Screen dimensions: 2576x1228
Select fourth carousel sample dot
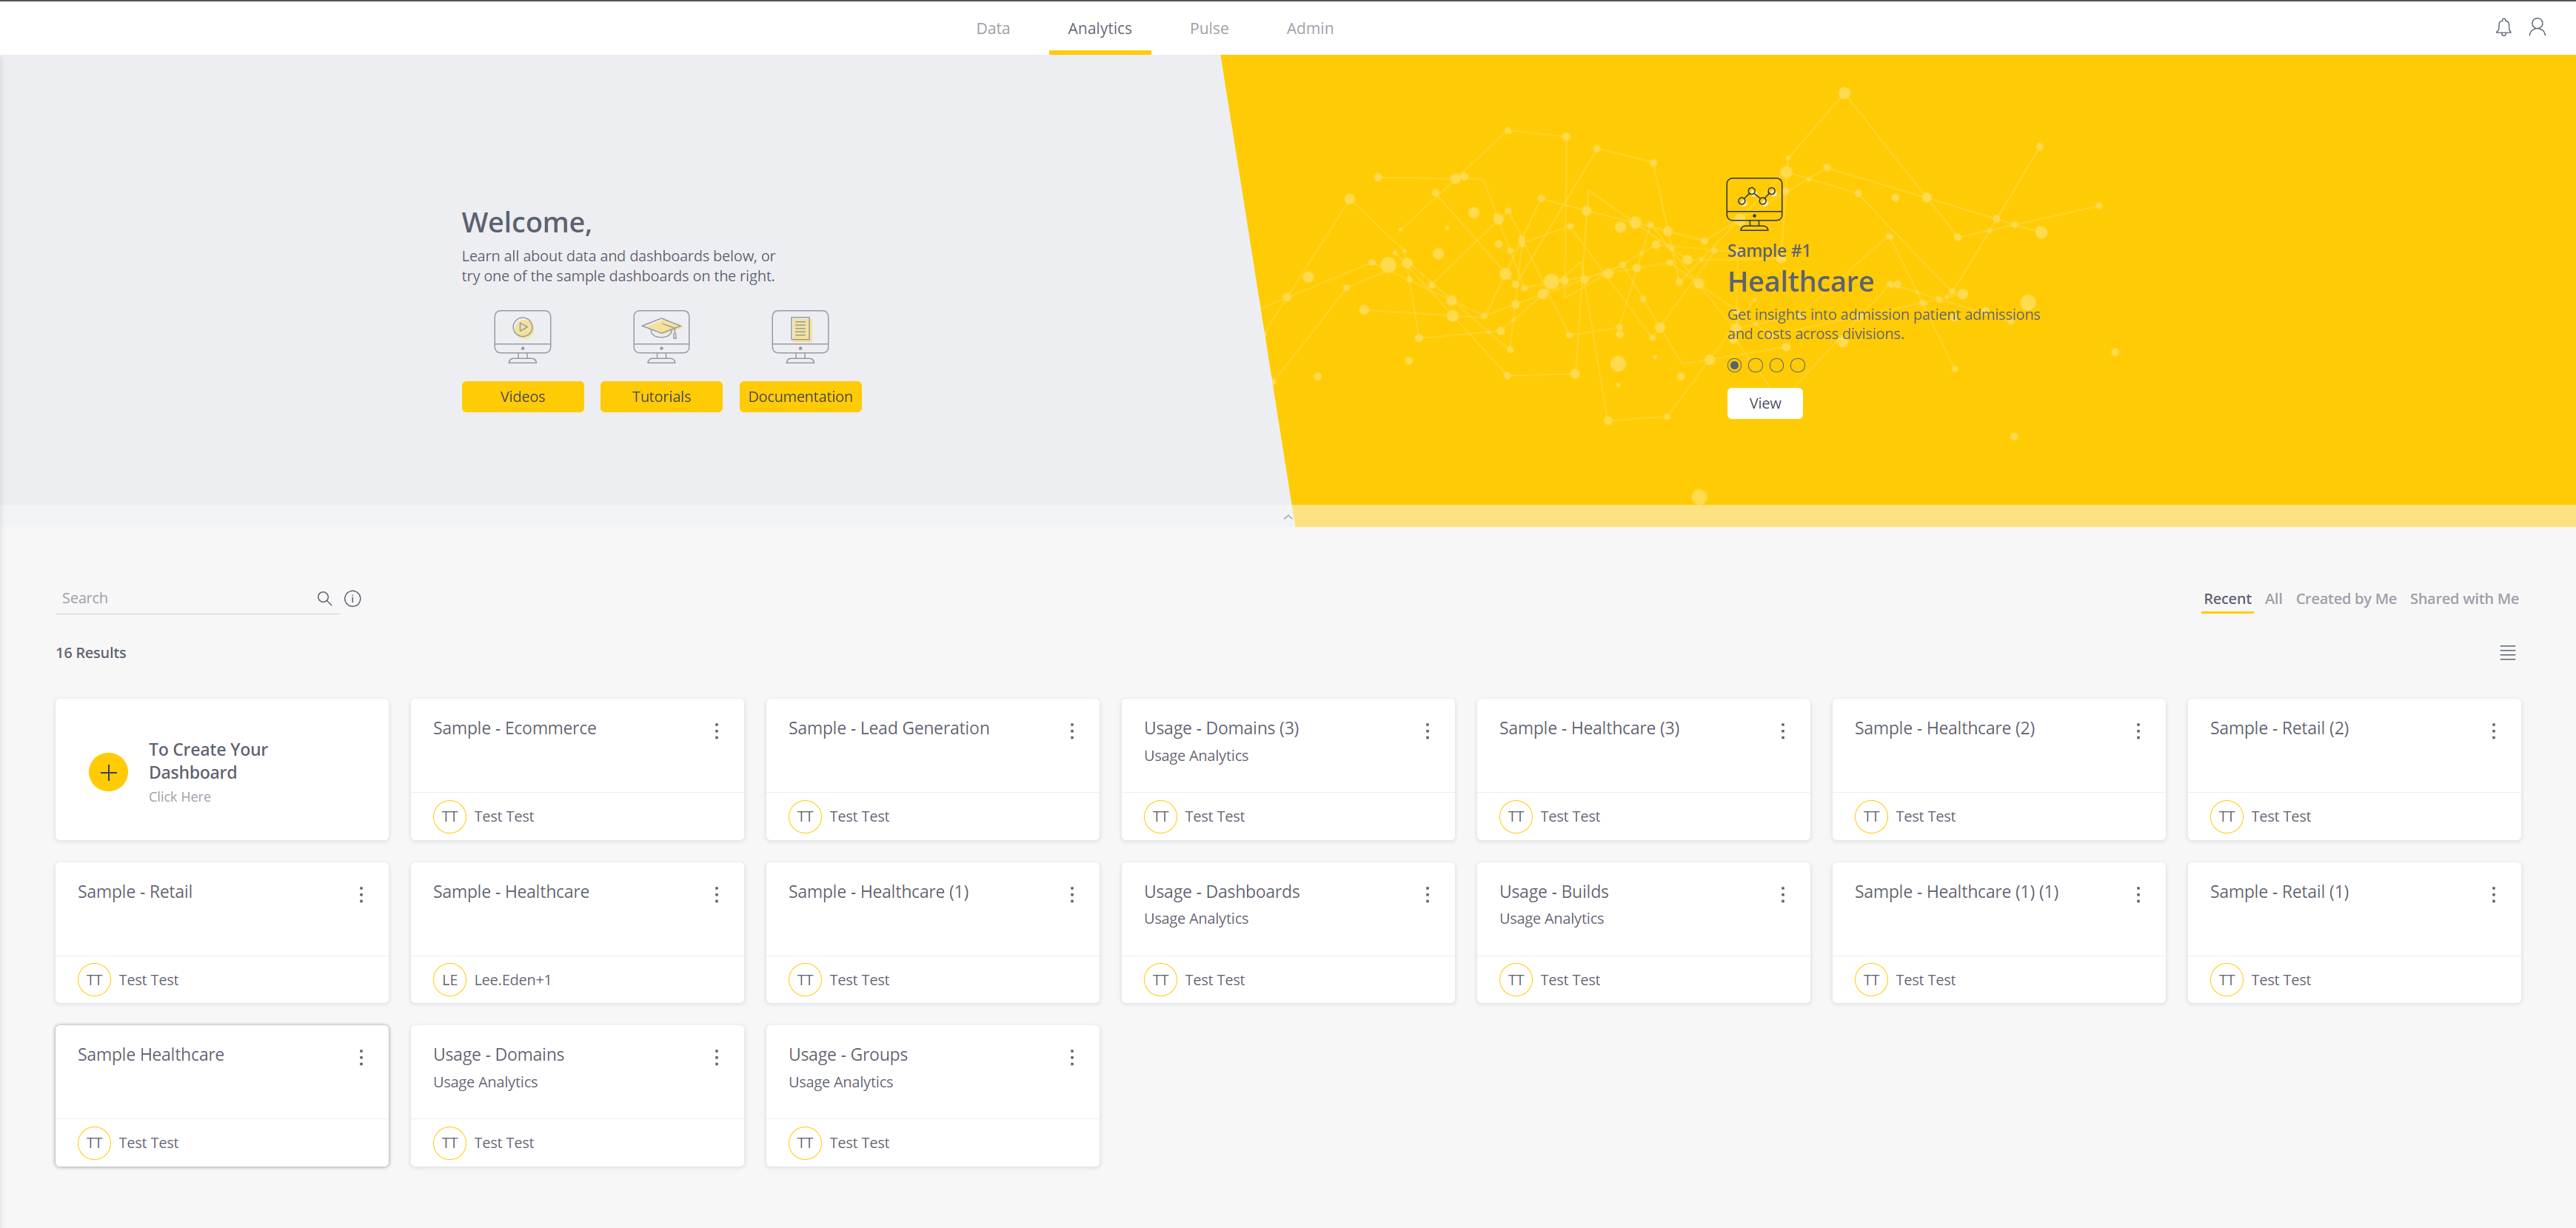1797,365
